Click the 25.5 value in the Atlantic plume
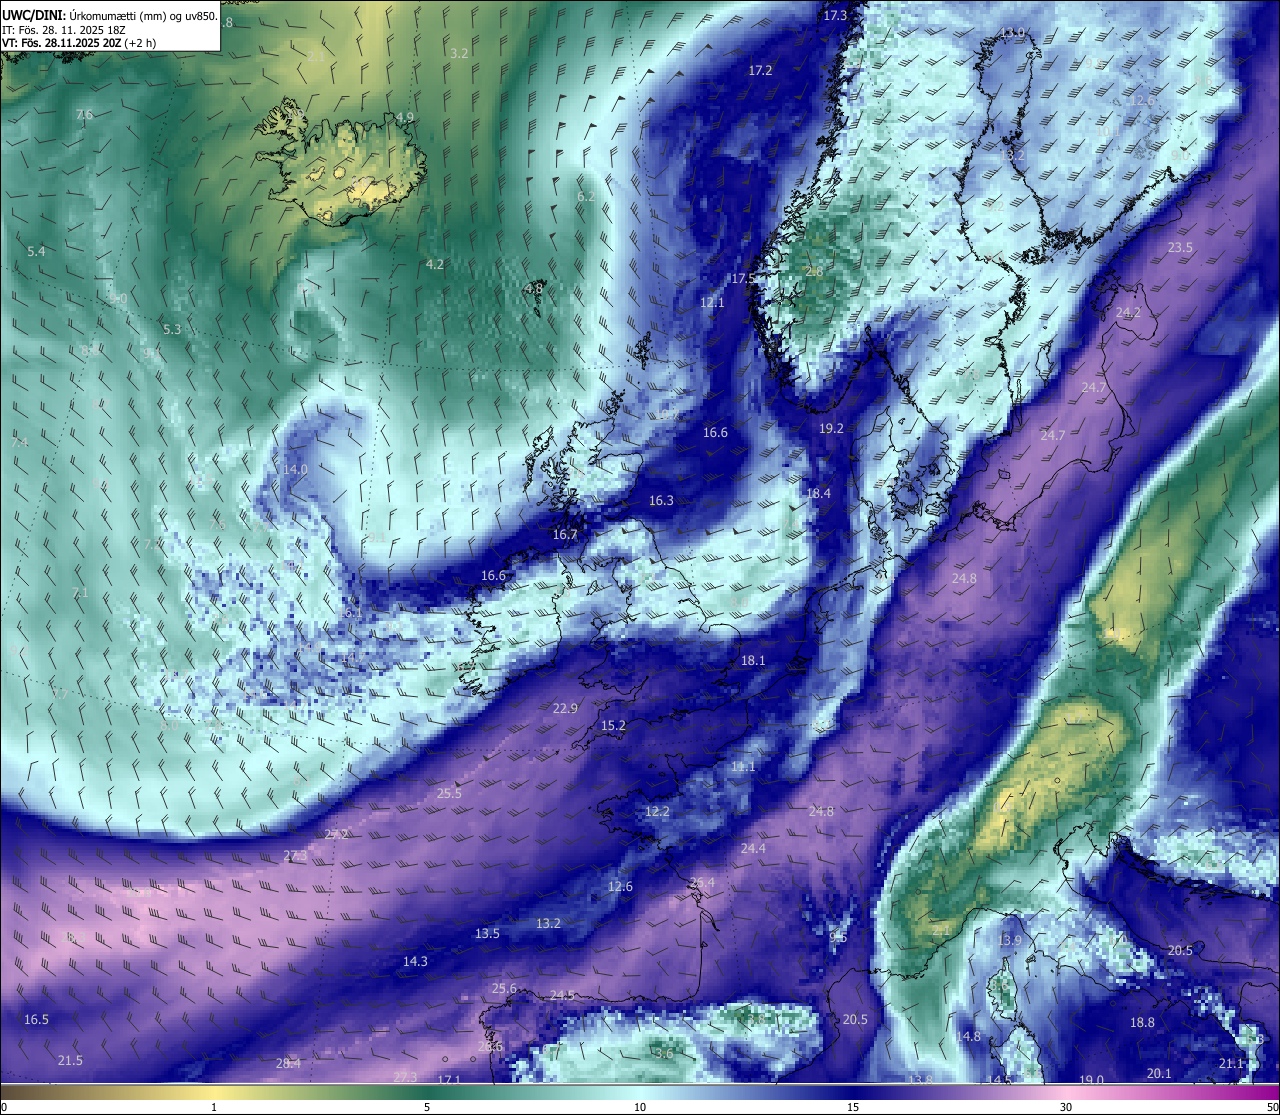Viewport: 1280px width, 1115px height. tap(449, 793)
